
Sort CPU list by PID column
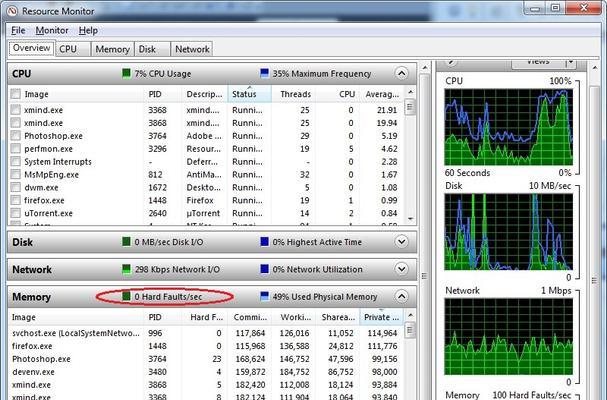pos(163,94)
